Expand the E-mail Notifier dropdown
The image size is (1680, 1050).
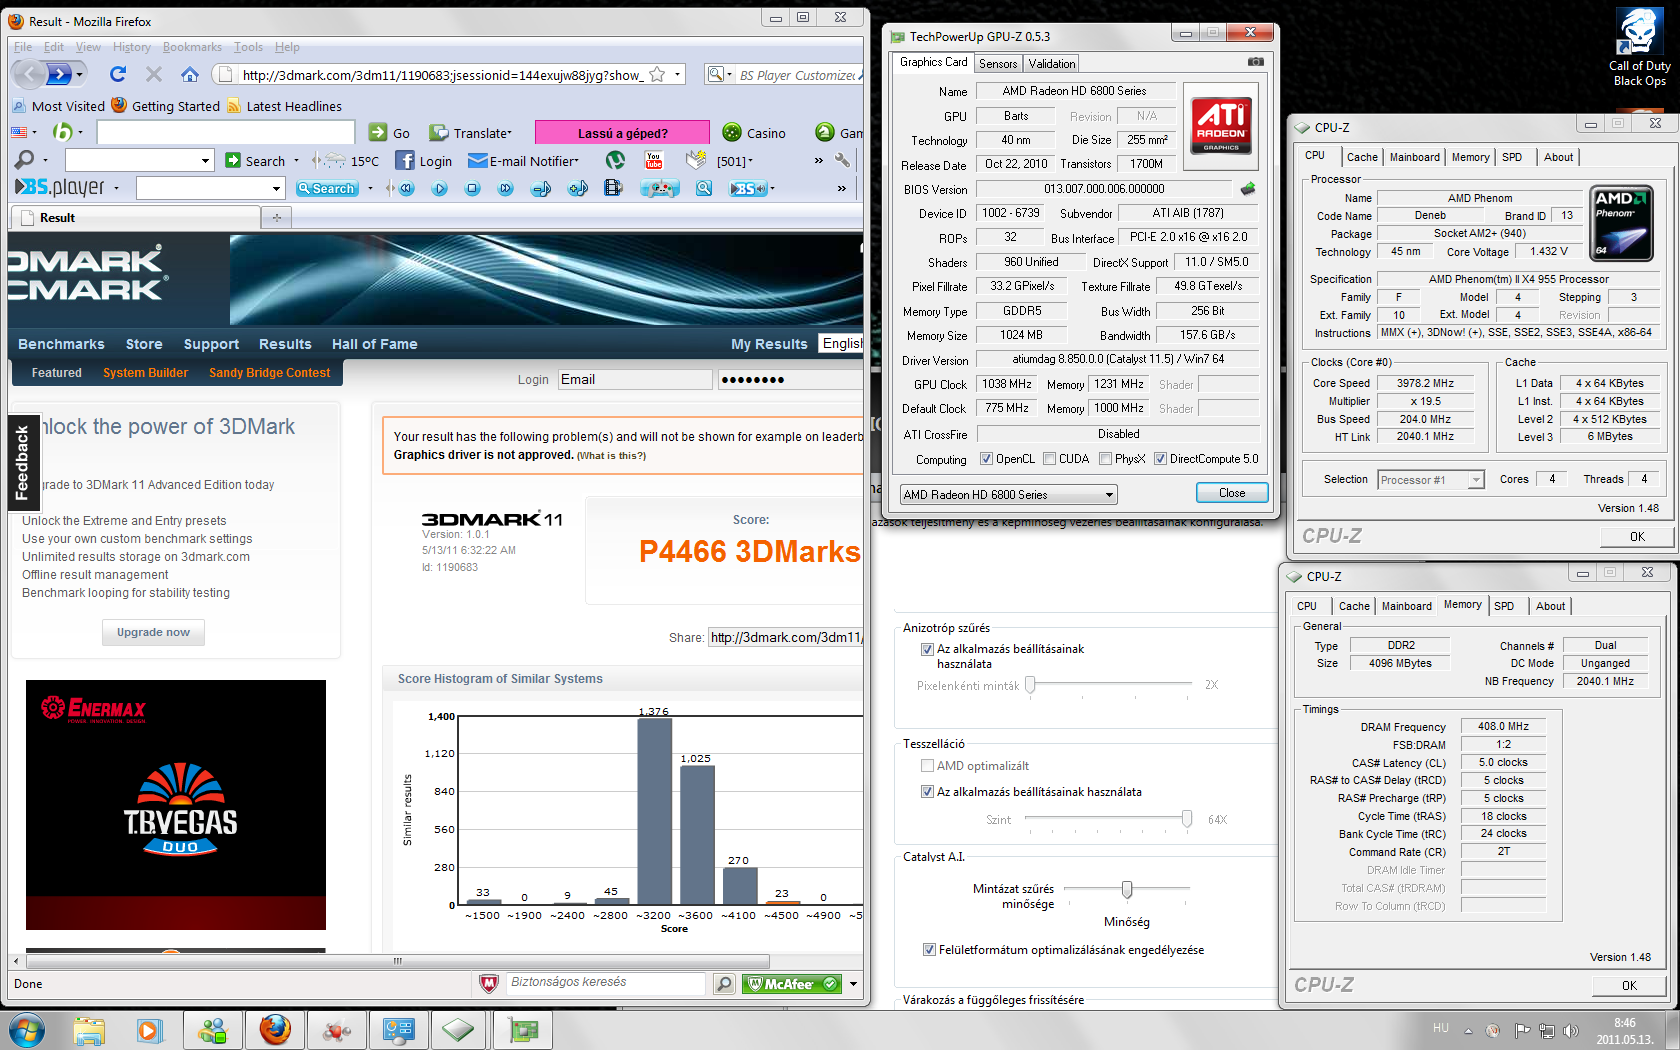[x=577, y=161]
